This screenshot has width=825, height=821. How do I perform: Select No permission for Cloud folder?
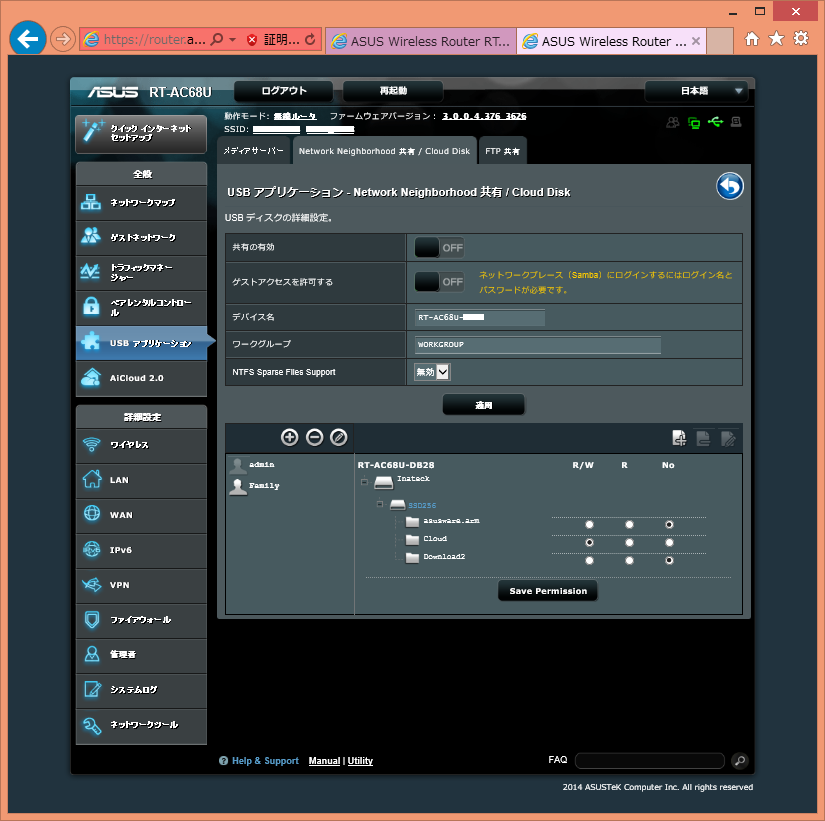coord(669,543)
